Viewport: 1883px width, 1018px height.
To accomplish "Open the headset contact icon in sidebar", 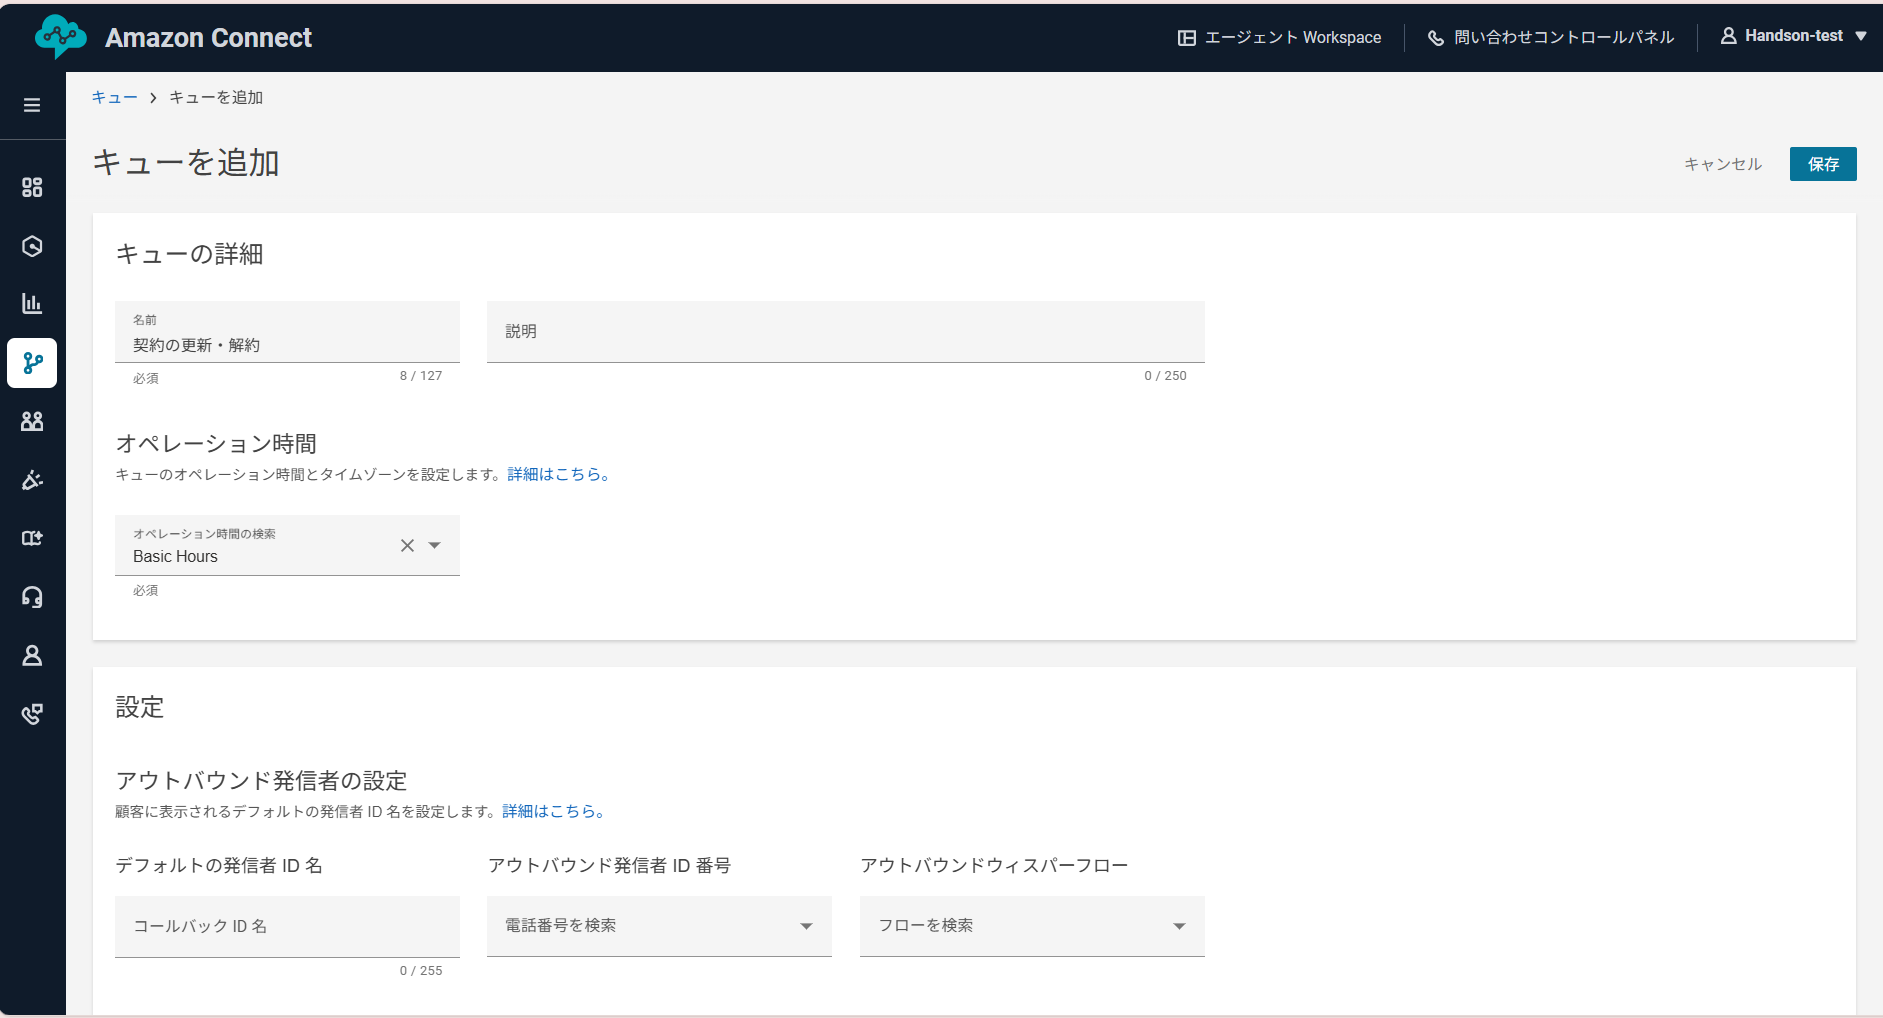I will (x=32, y=597).
